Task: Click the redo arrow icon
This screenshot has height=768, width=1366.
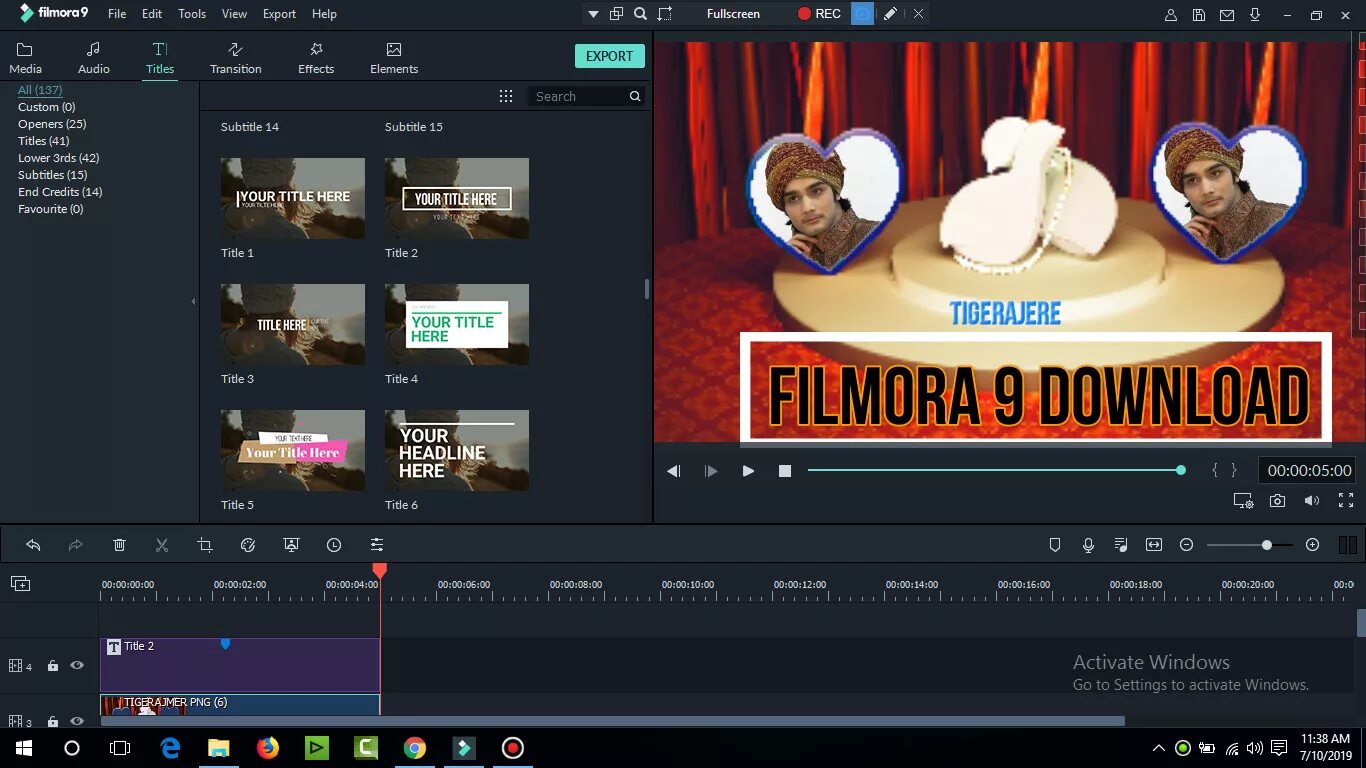Action: click(x=76, y=545)
